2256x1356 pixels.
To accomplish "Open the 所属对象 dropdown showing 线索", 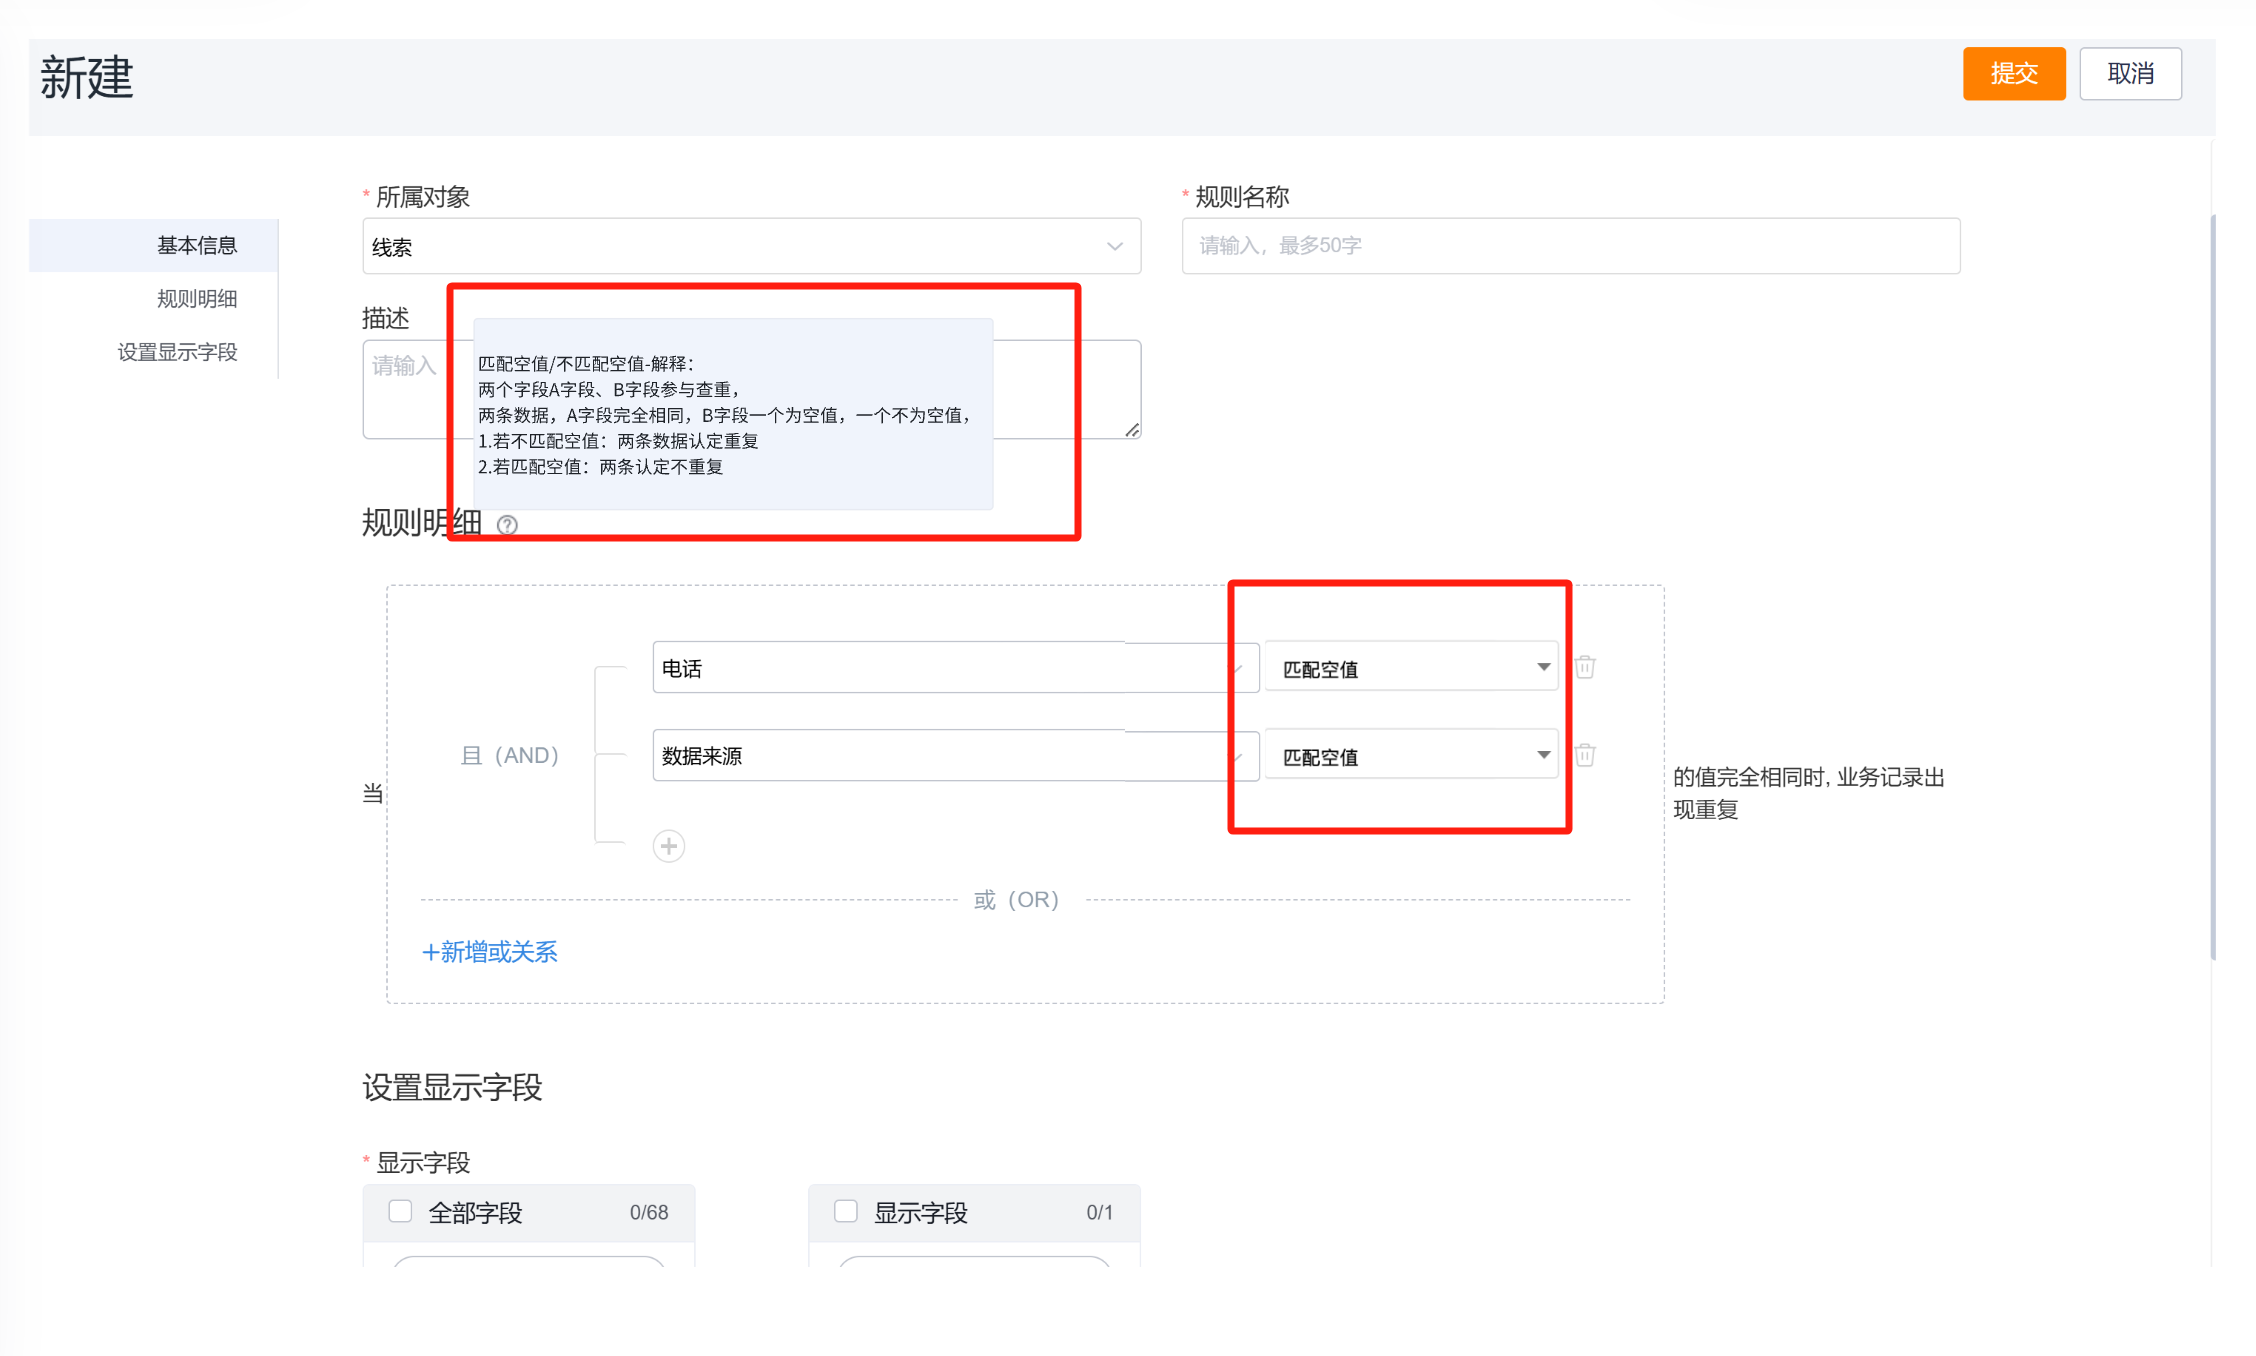I will point(751,246).
